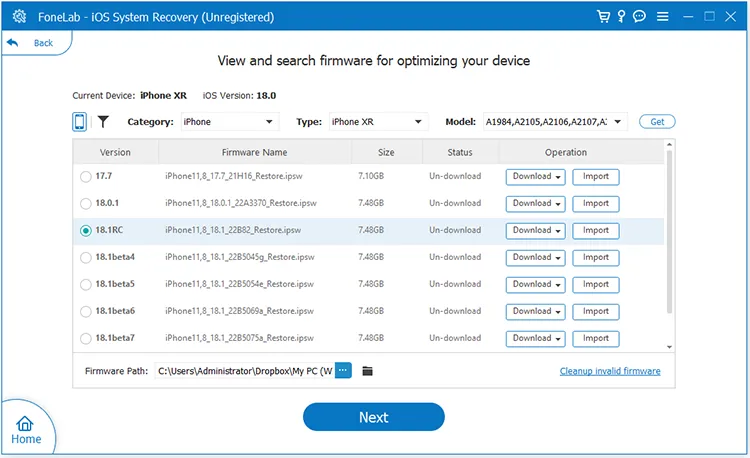Select the 18.1beta6 firmware radio button
Viewport: 750px width, 458px height.
(x=86, y=312)
